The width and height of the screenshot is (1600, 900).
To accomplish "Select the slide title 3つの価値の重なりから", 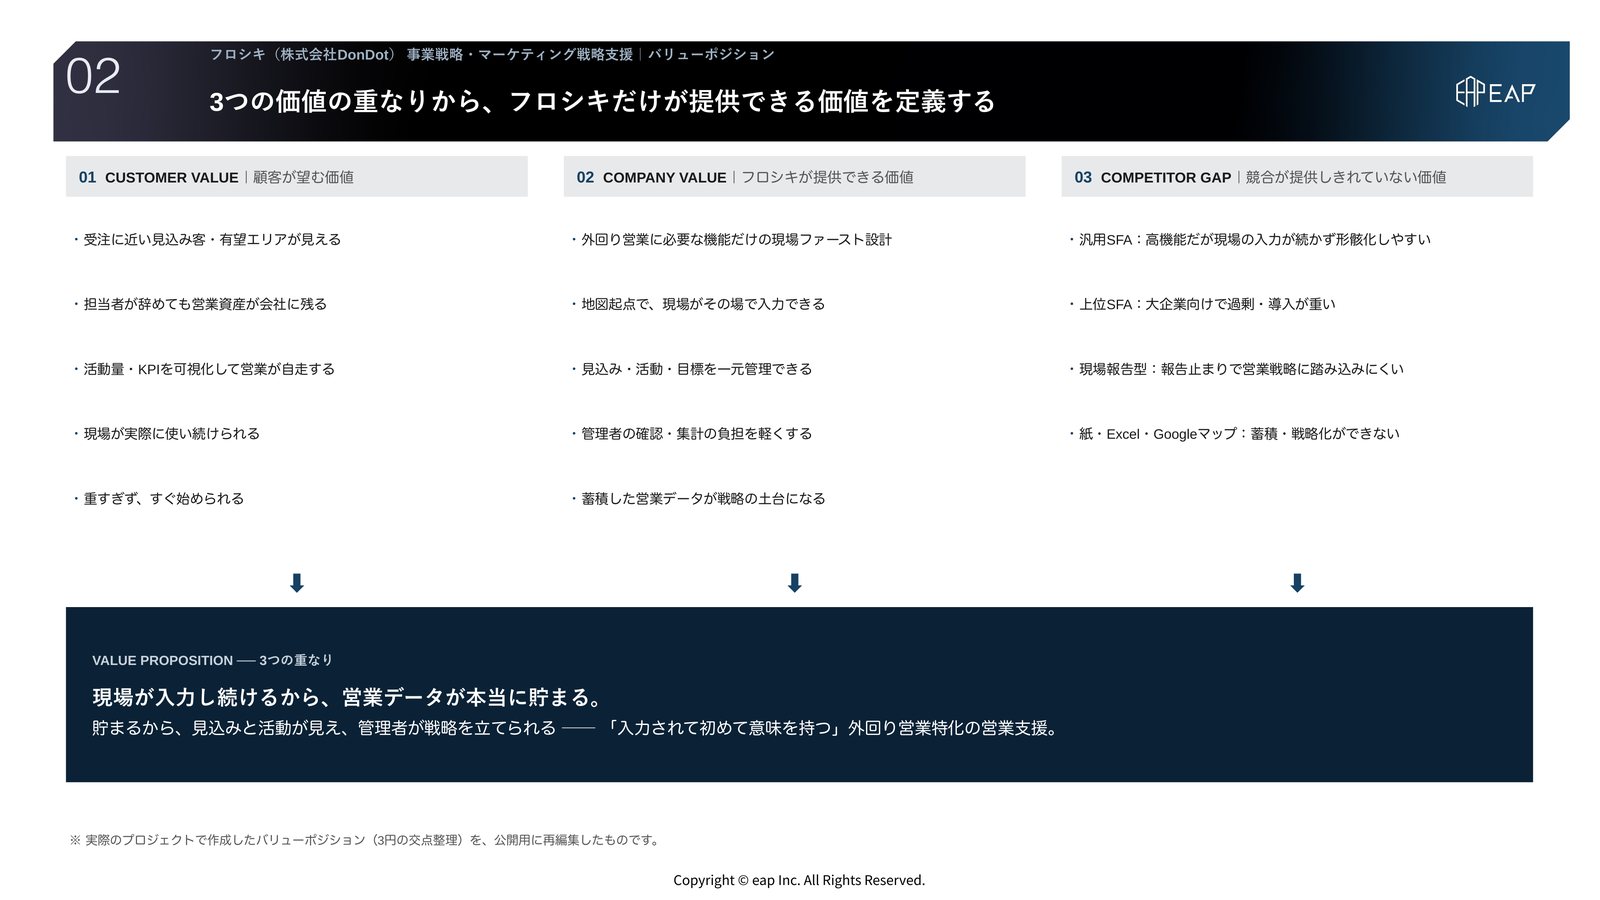I will pos(602,101).
